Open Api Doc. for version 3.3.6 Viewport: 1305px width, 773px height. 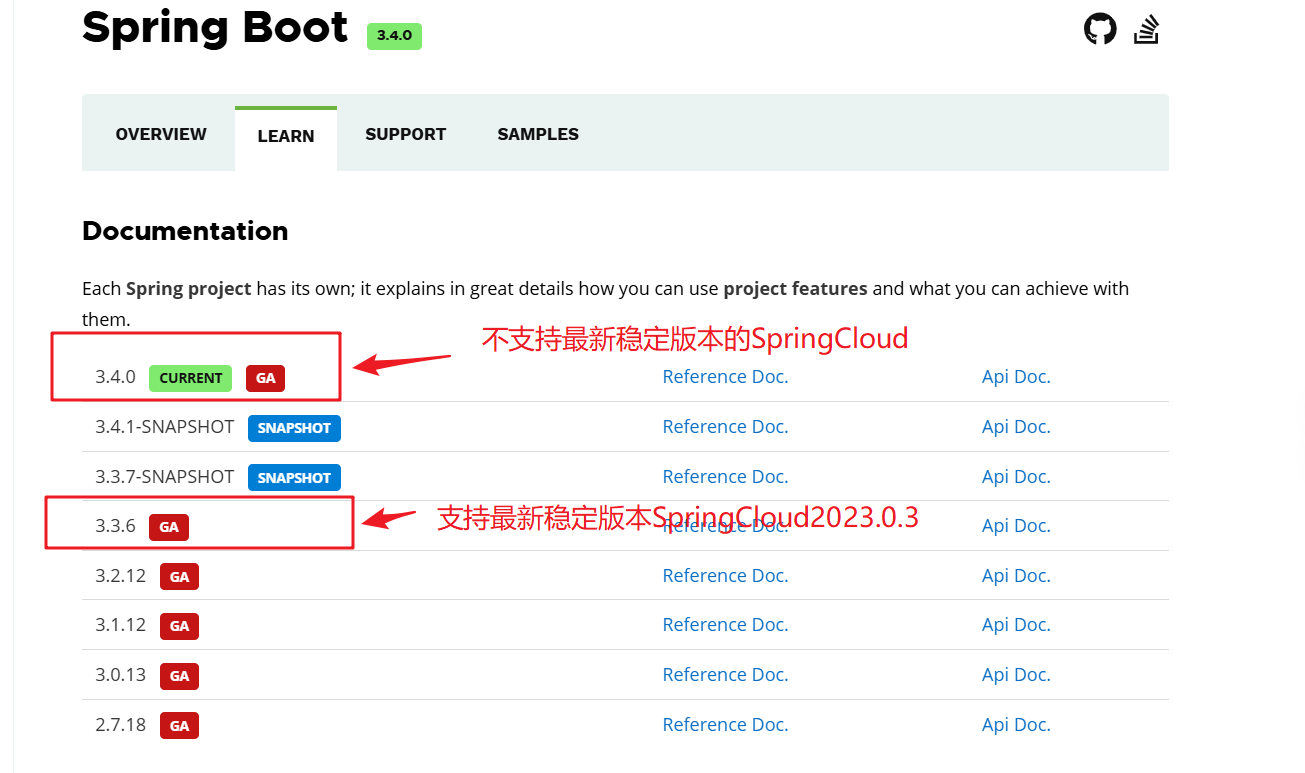tap(1016, 526)
